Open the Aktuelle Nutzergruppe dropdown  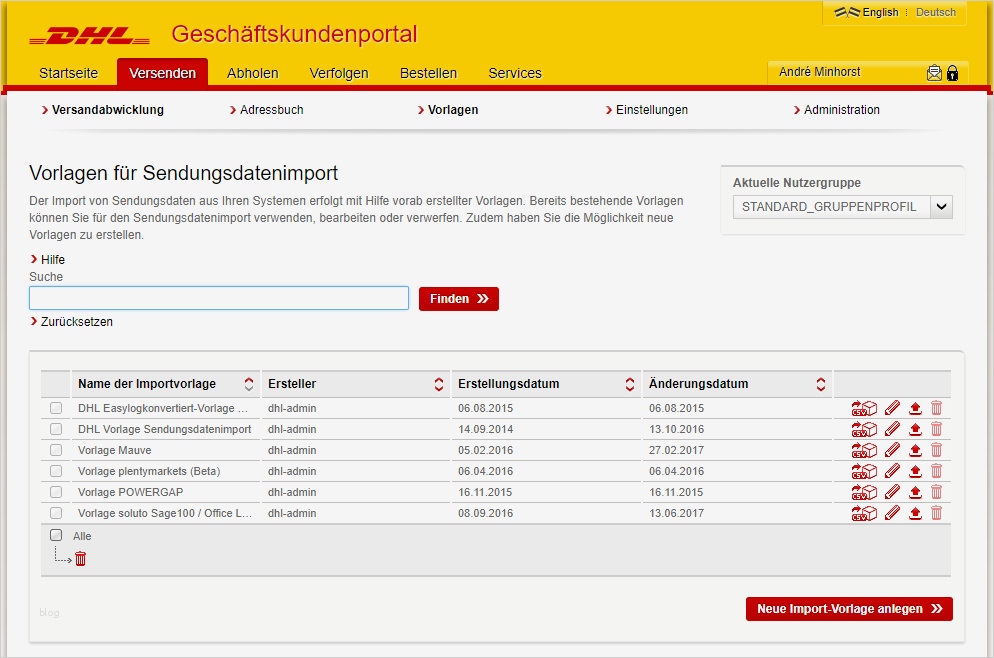pos(842,207)
